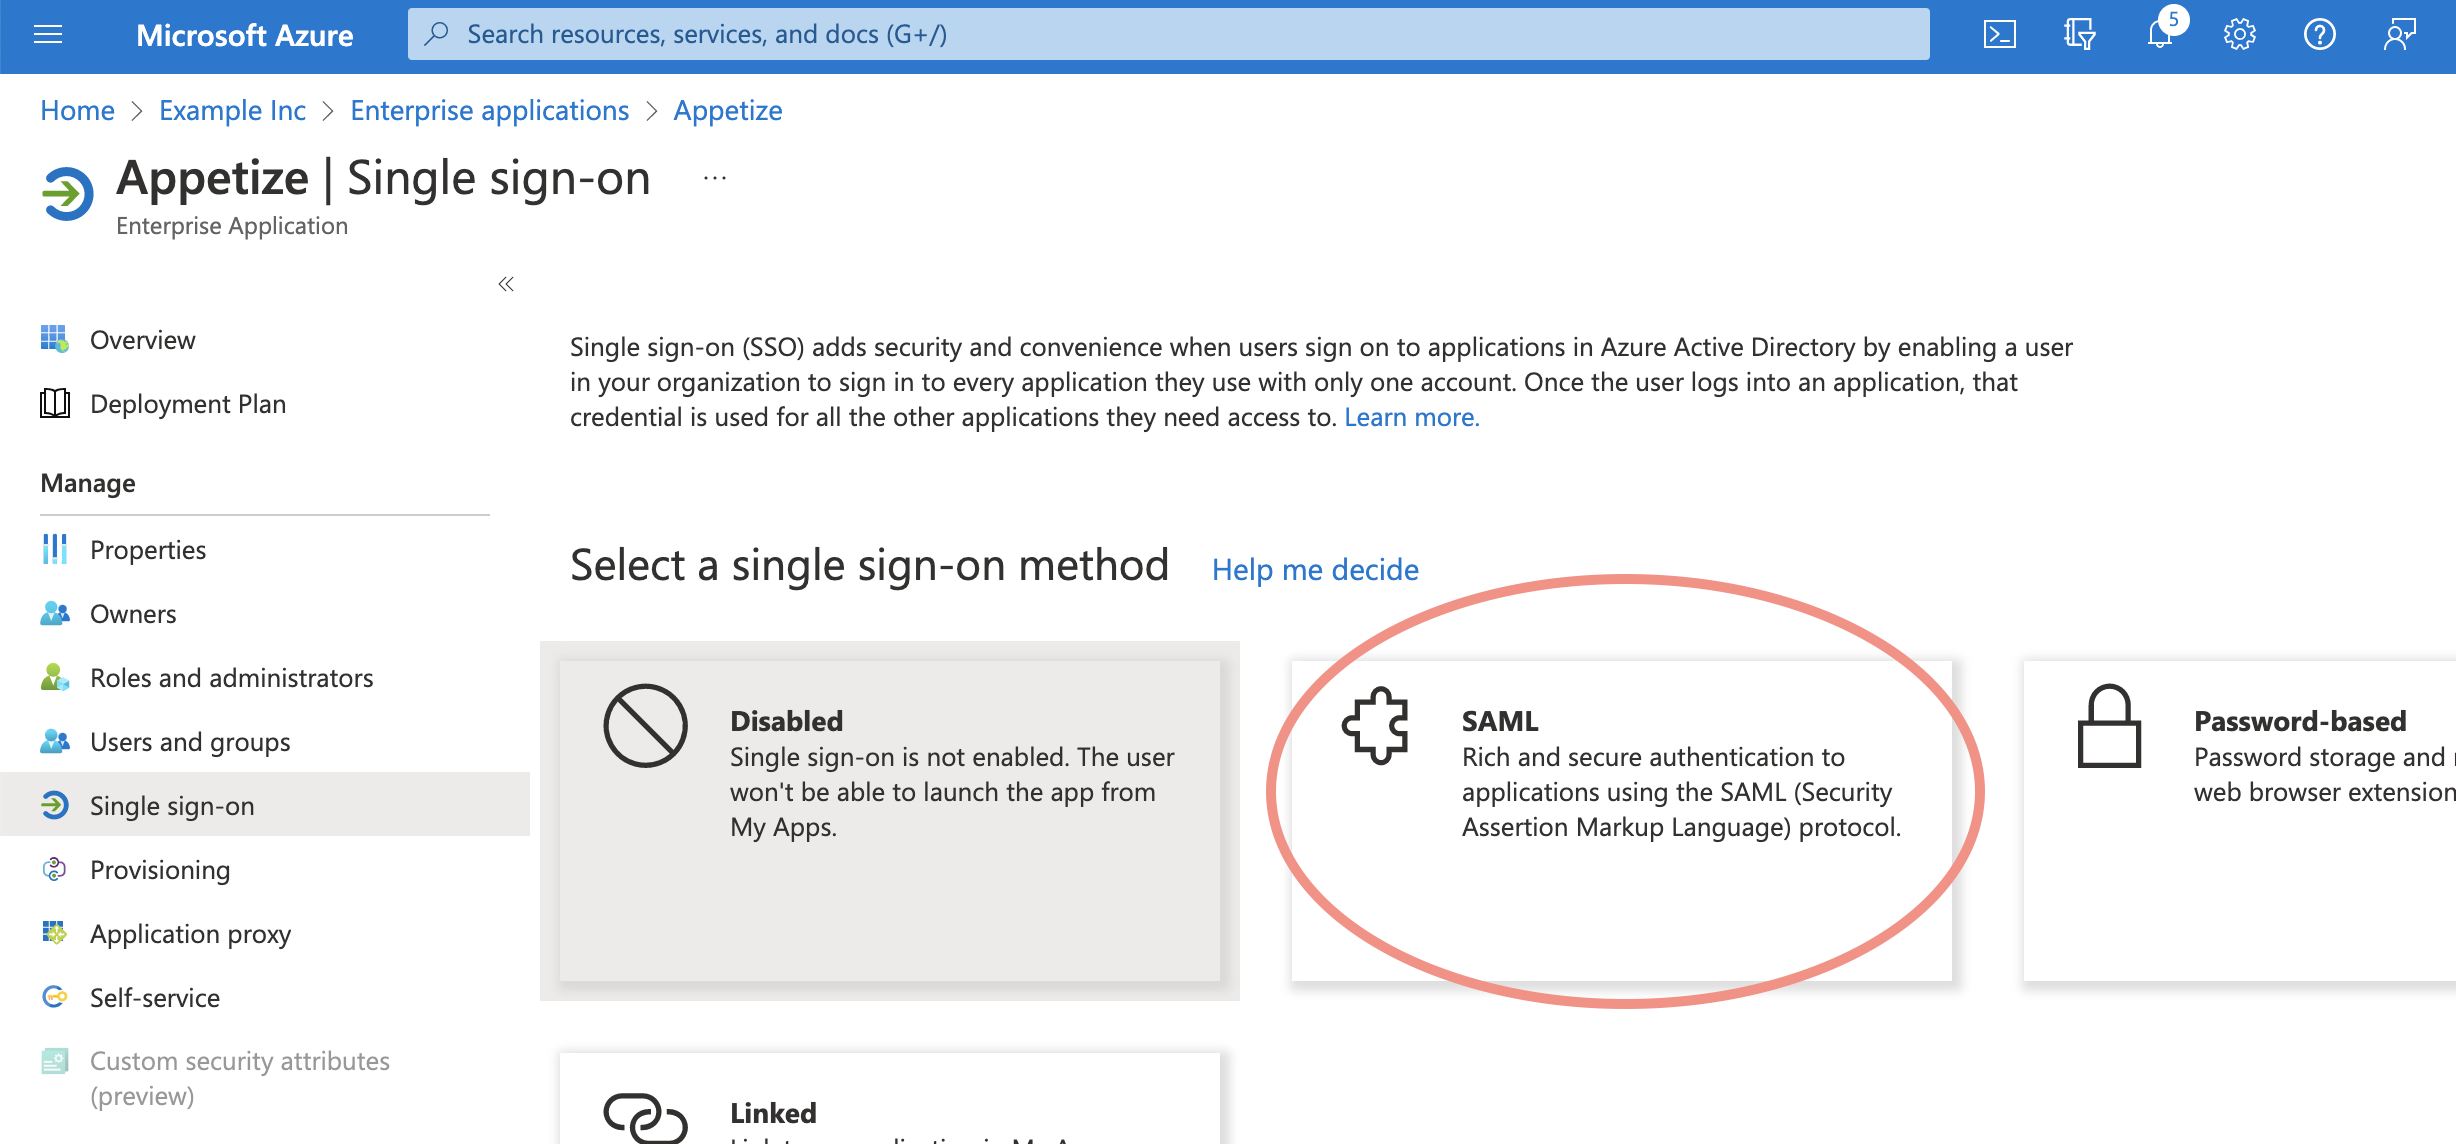Open the Cloud Shell icon
2456x1144 pixels.
(1999, 35)
